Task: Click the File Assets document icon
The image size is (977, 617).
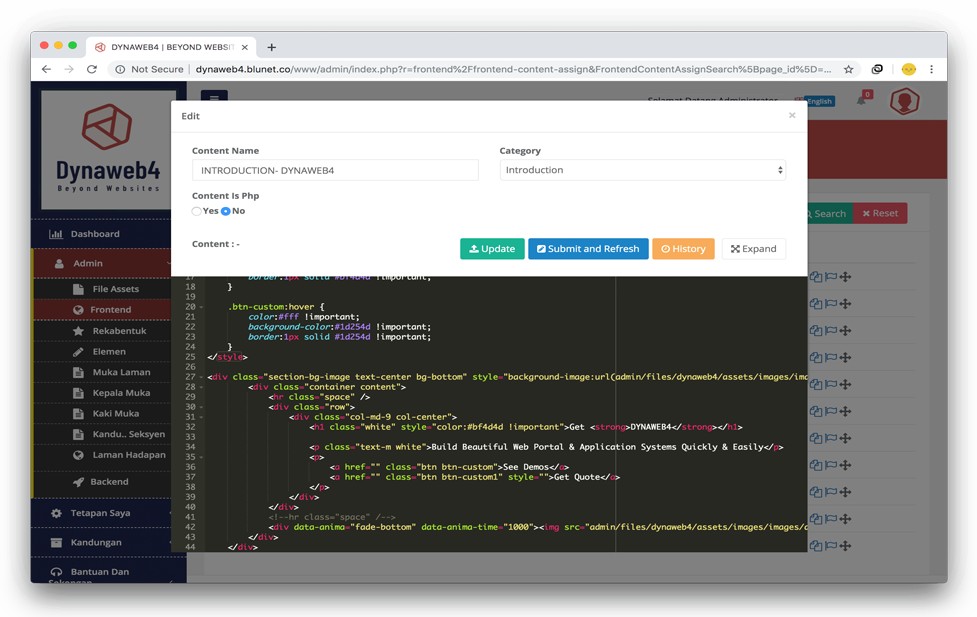Action: 78,289
